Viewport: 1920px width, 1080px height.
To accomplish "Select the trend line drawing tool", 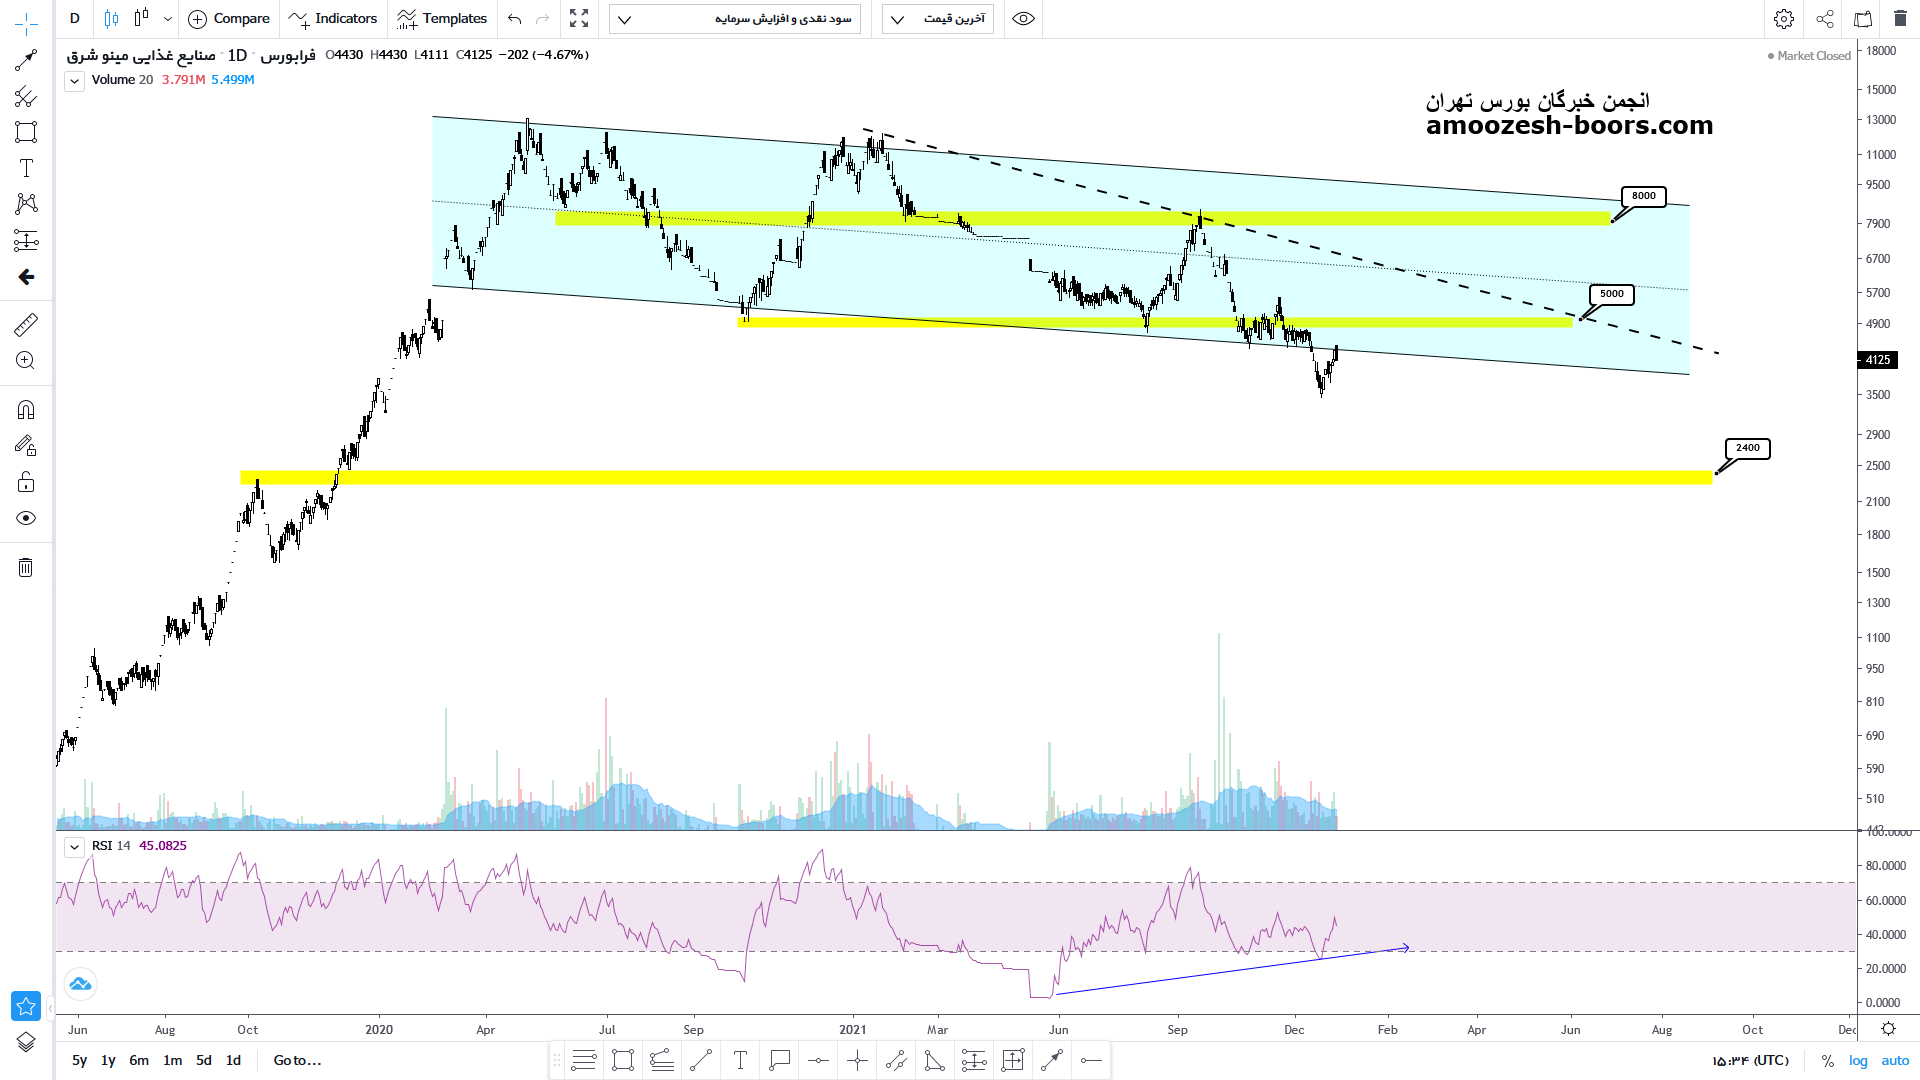I will pyautogui.click(x=26, y=60).
